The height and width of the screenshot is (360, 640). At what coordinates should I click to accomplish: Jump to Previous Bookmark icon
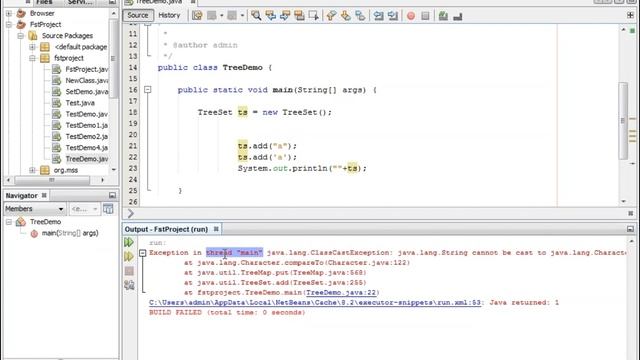click(x=331, y=16)
